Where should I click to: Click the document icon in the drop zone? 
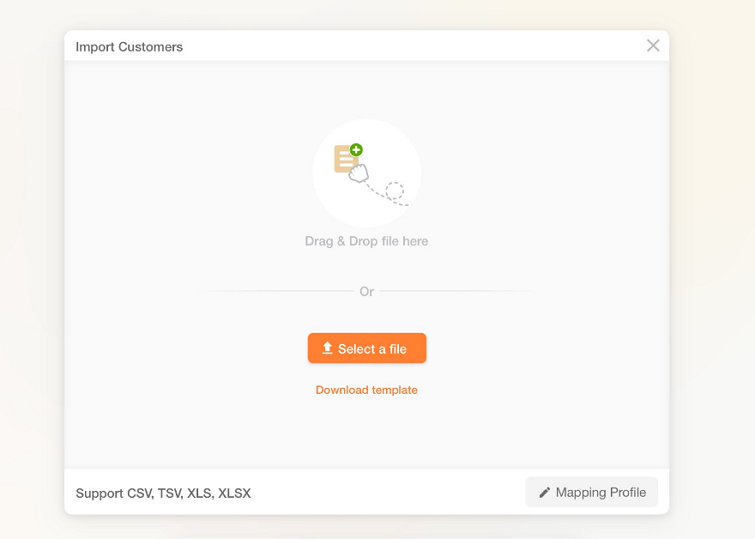[x=345, y=160]
